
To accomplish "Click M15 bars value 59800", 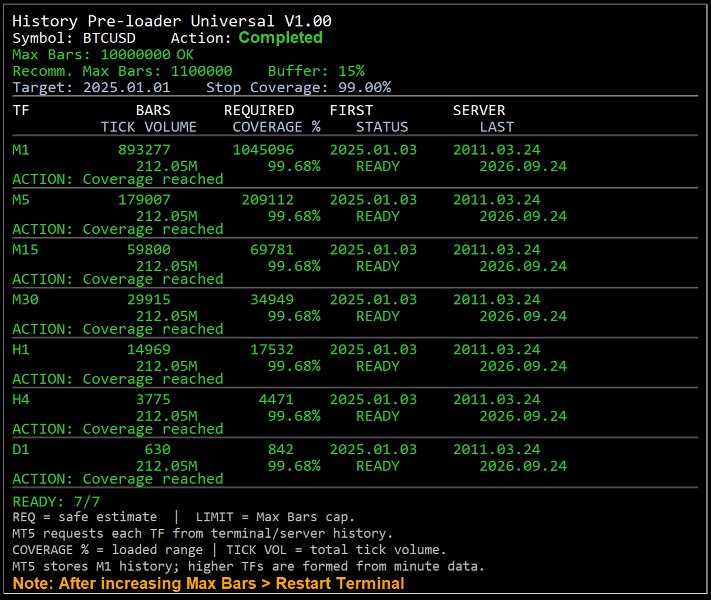I will [x=149, y=250].
